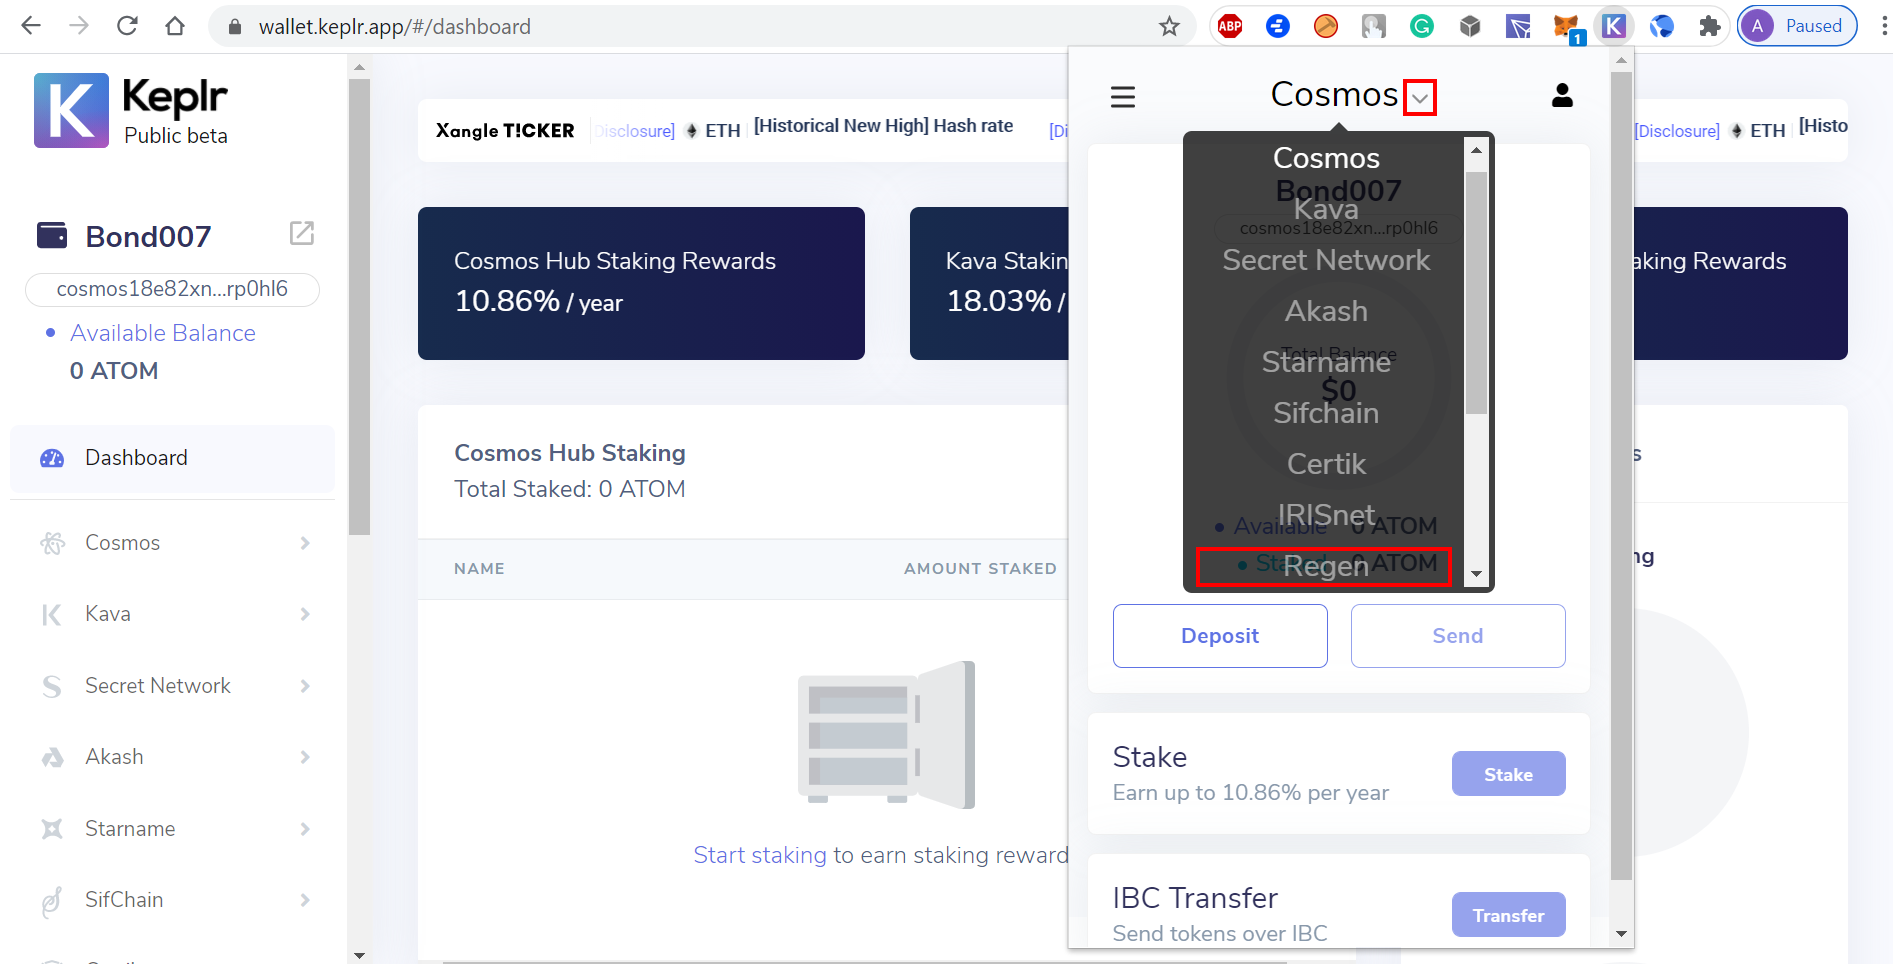
Task: Go back to previous page in browser
Action: (x=31, y=26)
